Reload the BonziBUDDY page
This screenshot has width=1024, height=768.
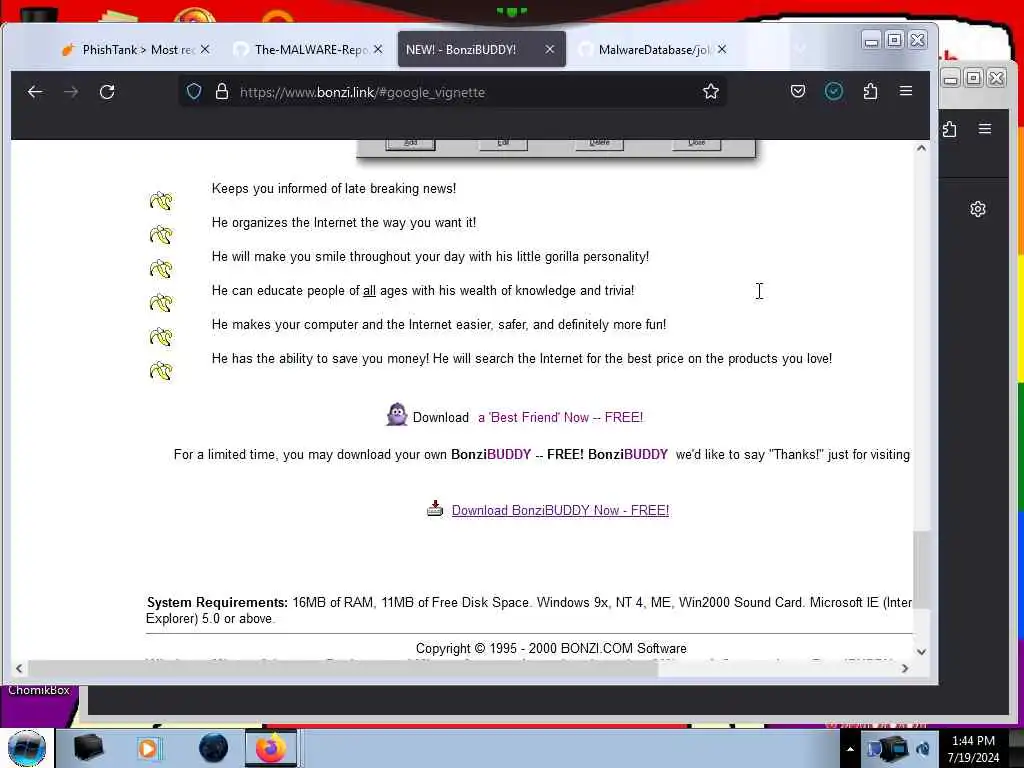coord(107,92)
